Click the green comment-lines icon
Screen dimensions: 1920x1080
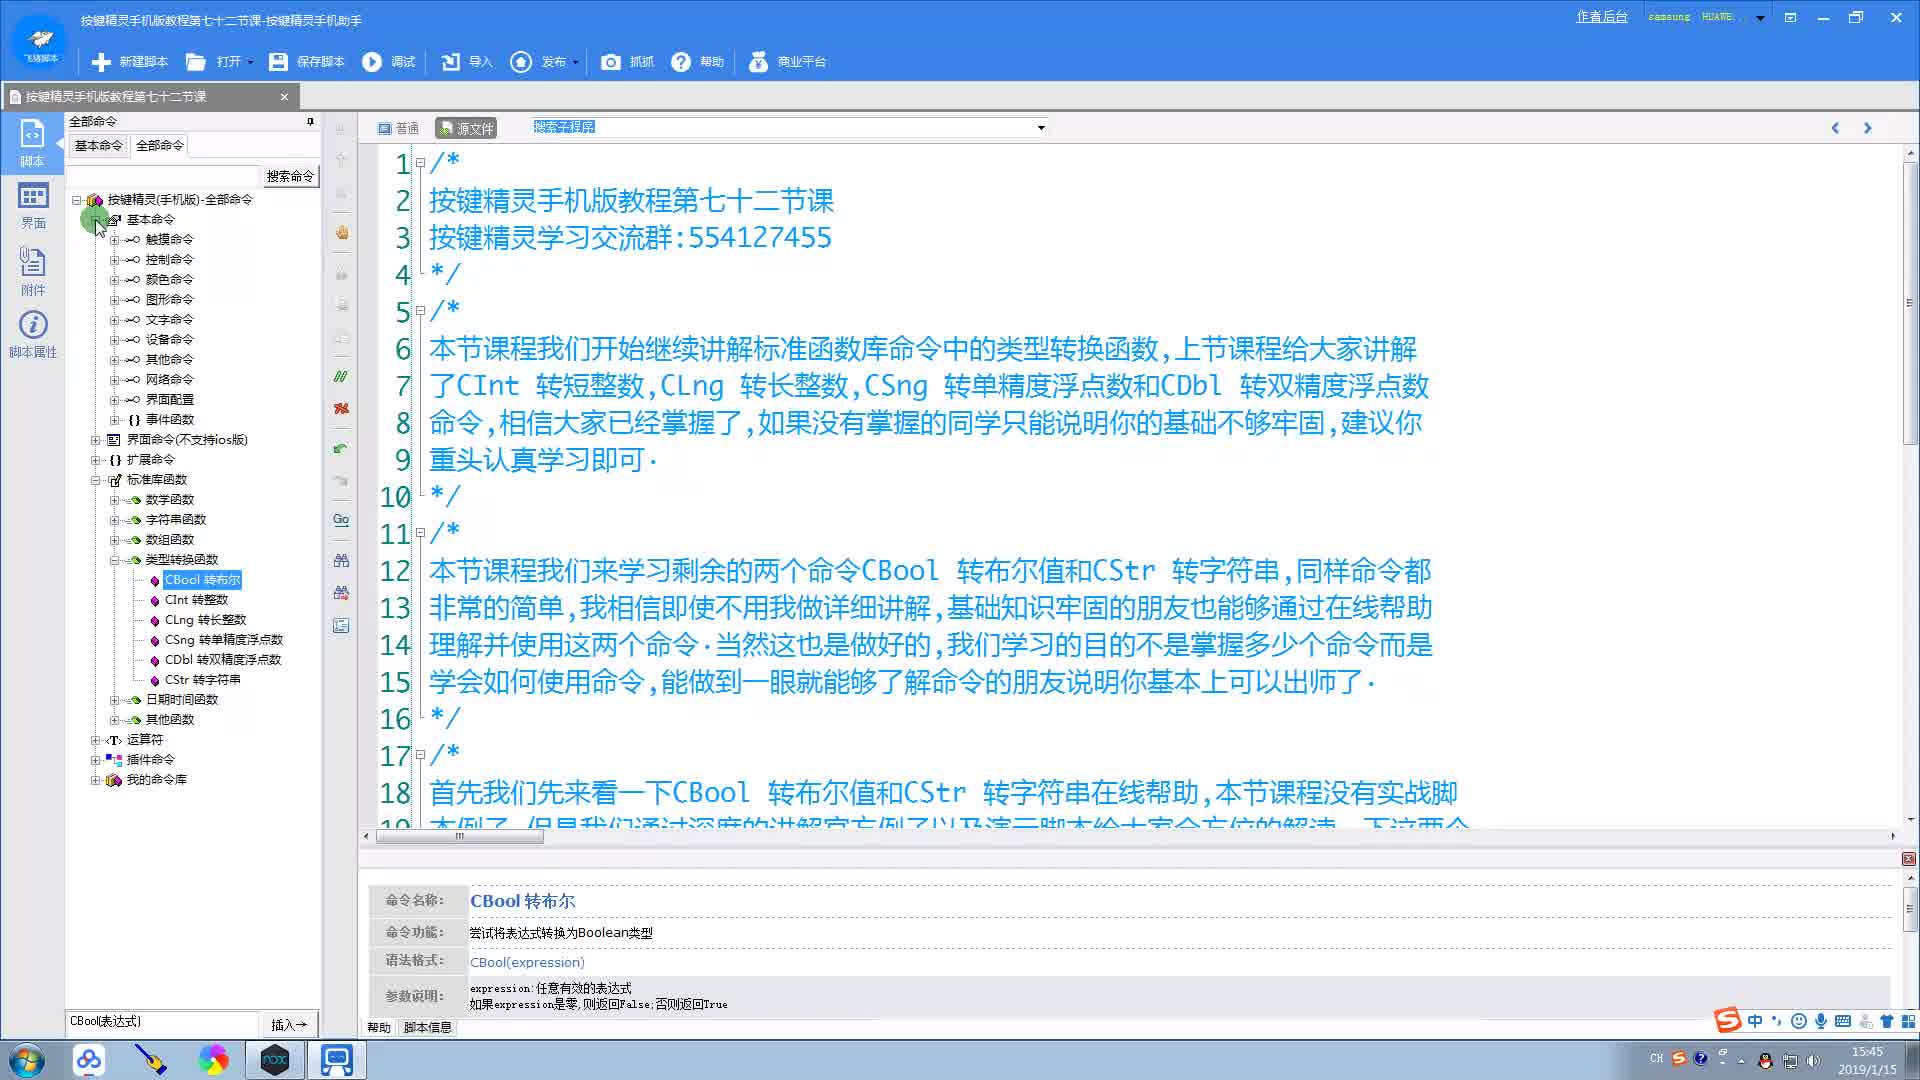click(x=341, y=377)
